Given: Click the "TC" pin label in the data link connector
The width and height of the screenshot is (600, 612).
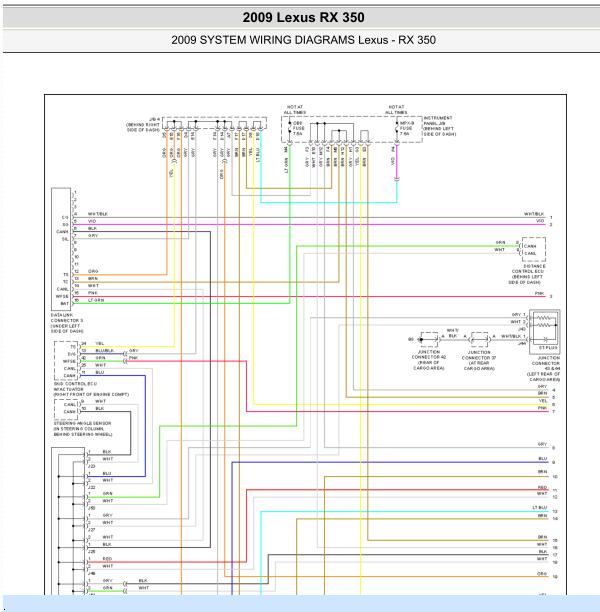Looking at the screenshot, I should 66,282.
